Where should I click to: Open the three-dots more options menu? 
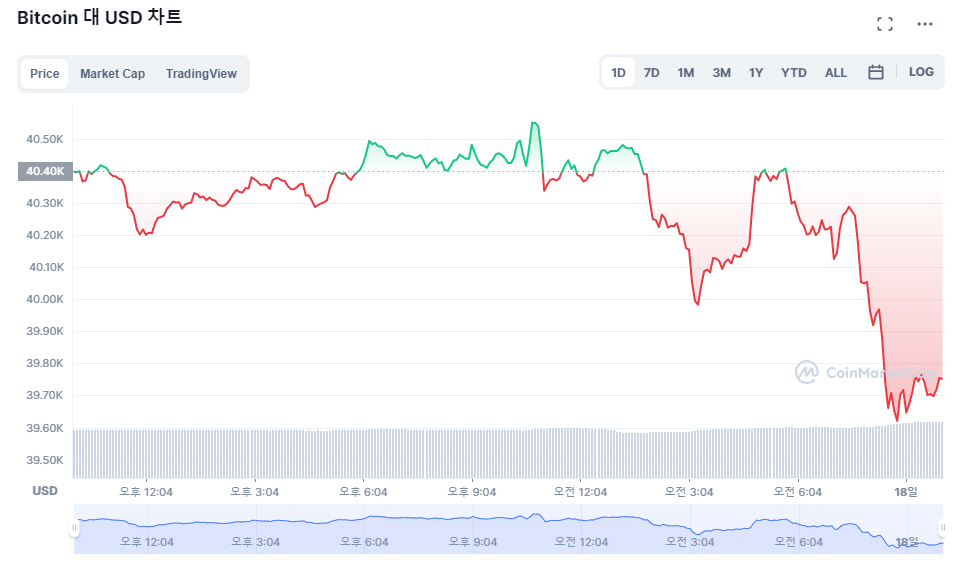click(x=924, y=24)
